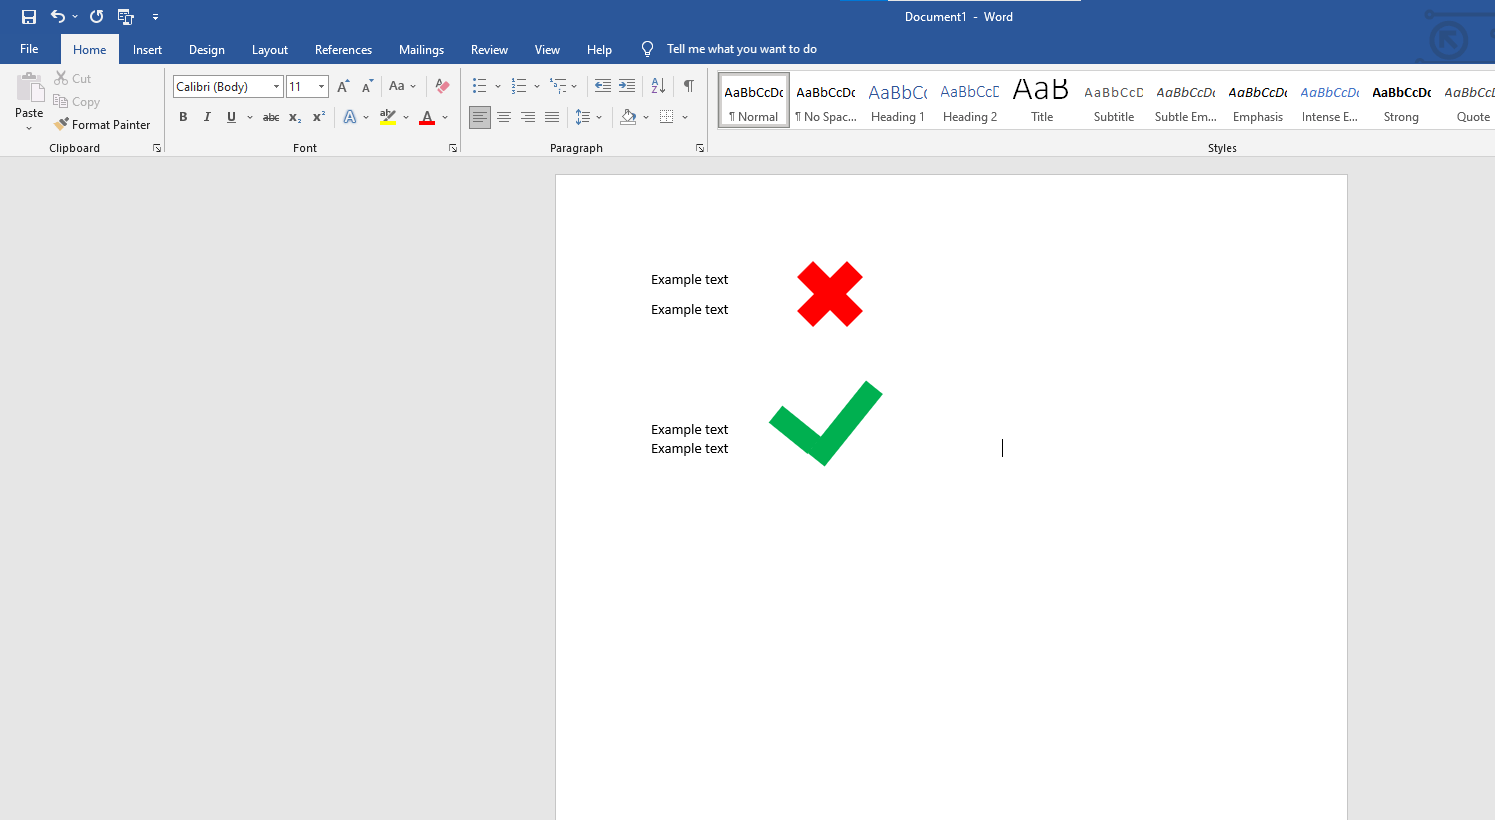Click the Format Painter button

tap(102, 125)
